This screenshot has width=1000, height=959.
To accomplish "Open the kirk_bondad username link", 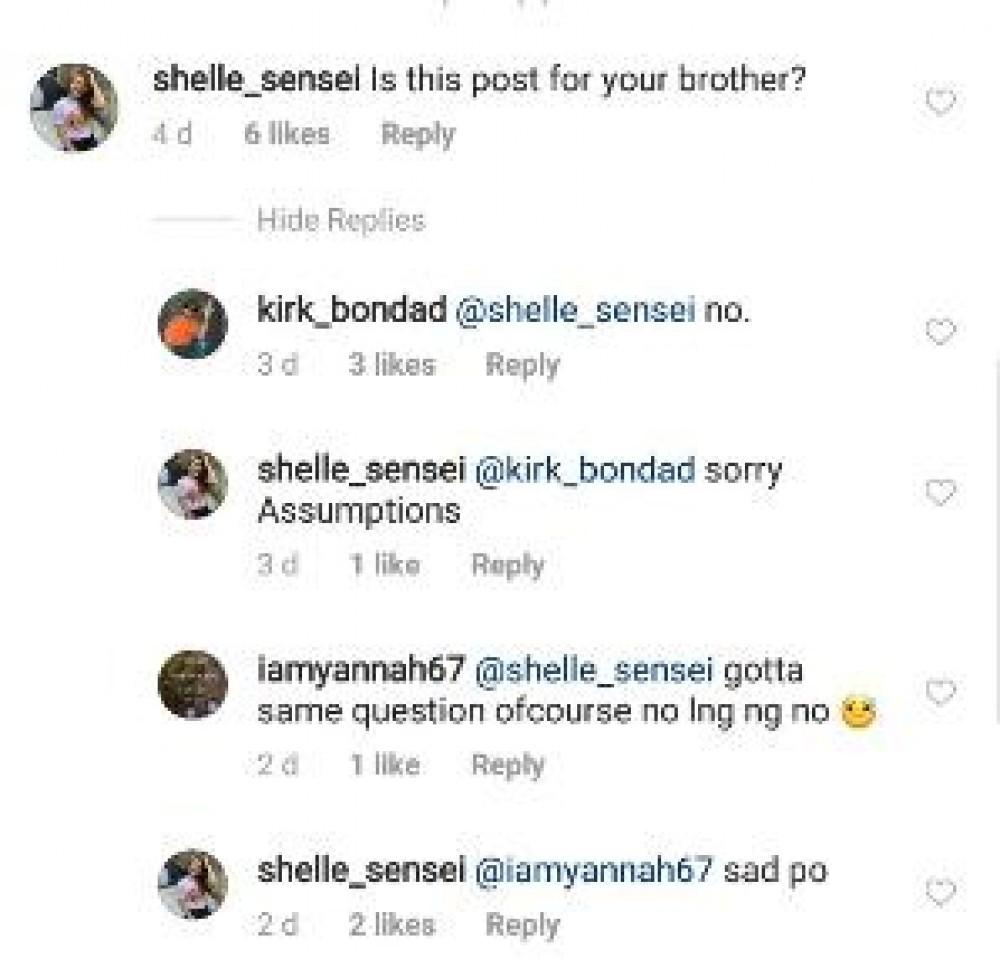I will [x=351, y=311].
